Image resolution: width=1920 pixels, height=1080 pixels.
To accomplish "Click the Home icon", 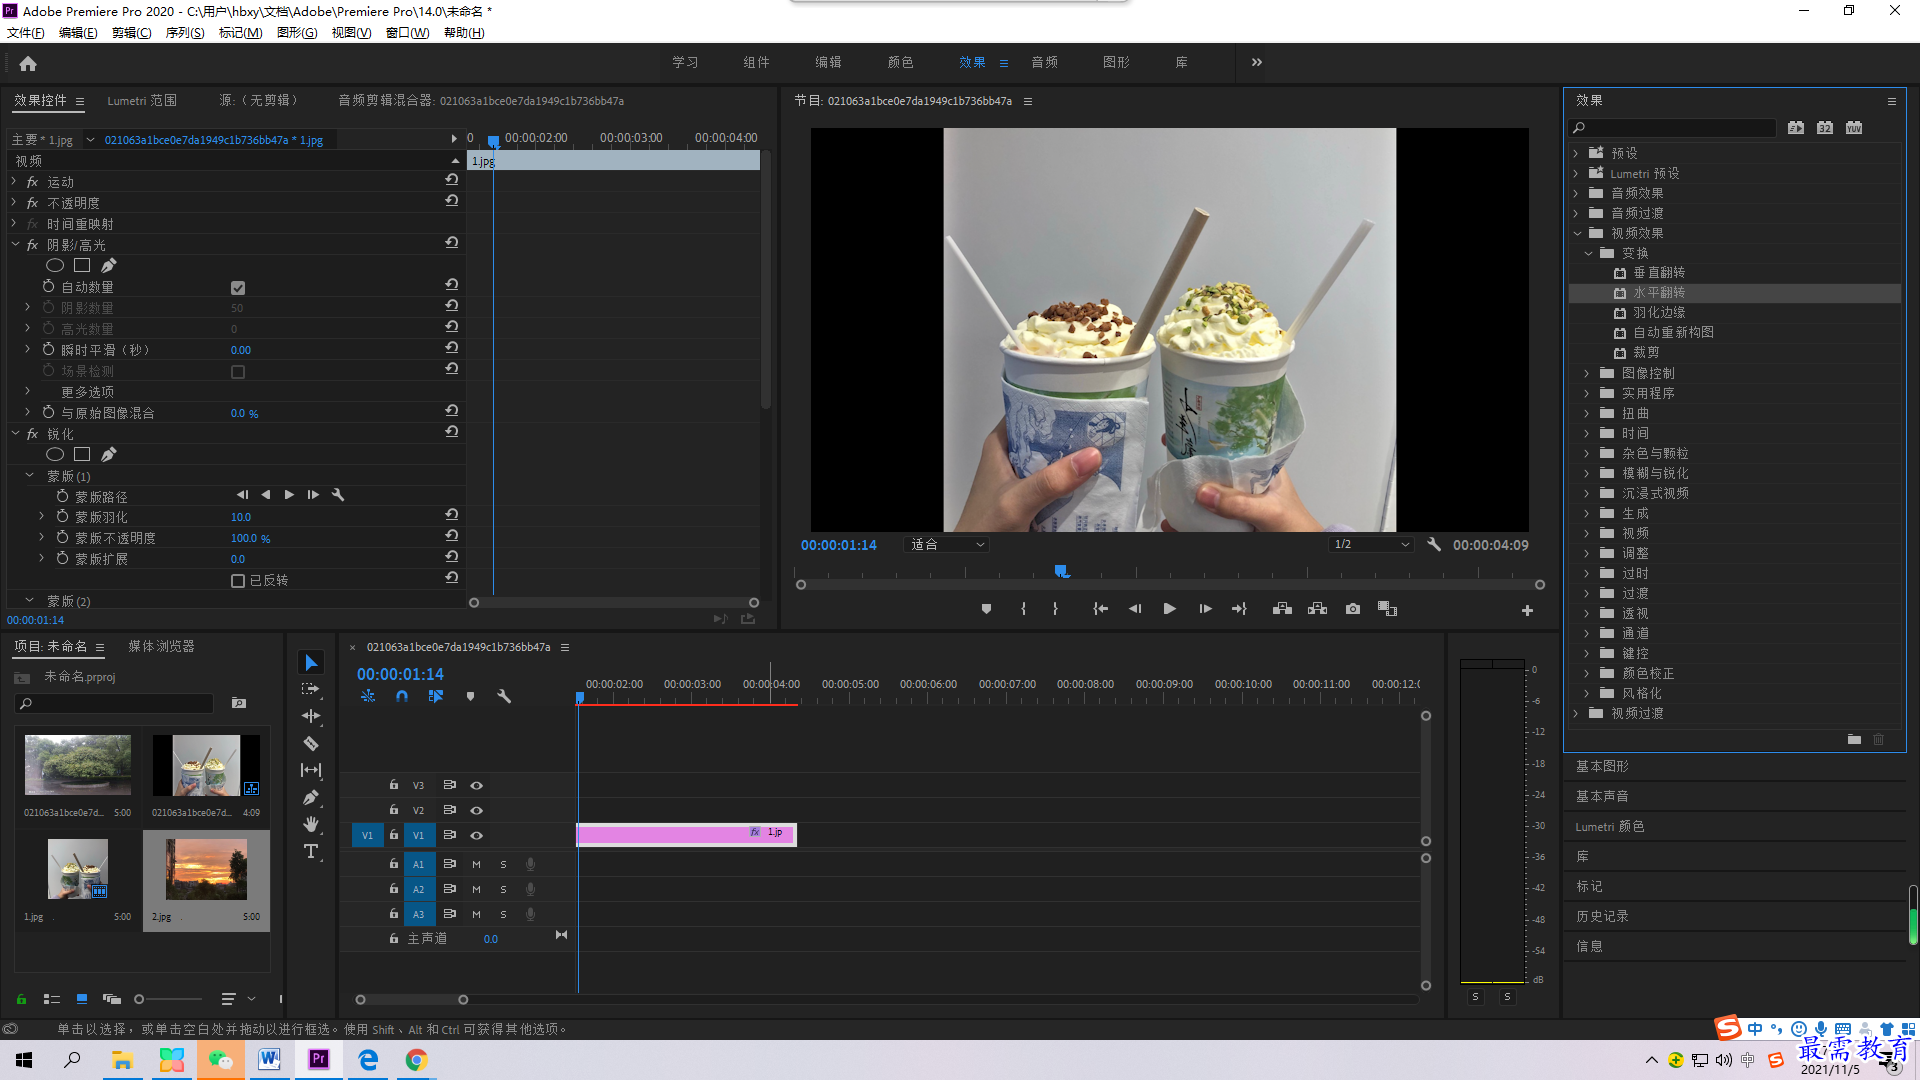I will [x=28, y=63].
